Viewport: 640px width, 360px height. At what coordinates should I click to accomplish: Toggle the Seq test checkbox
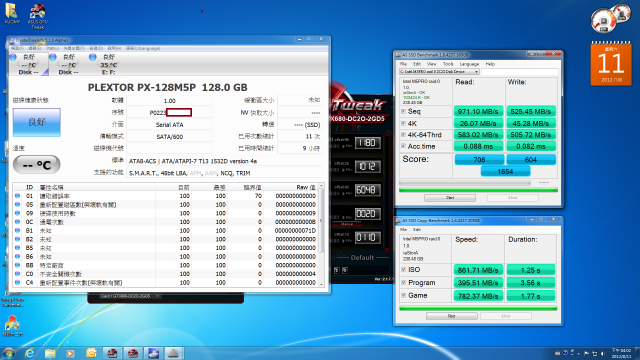click(x=403, y=111)
